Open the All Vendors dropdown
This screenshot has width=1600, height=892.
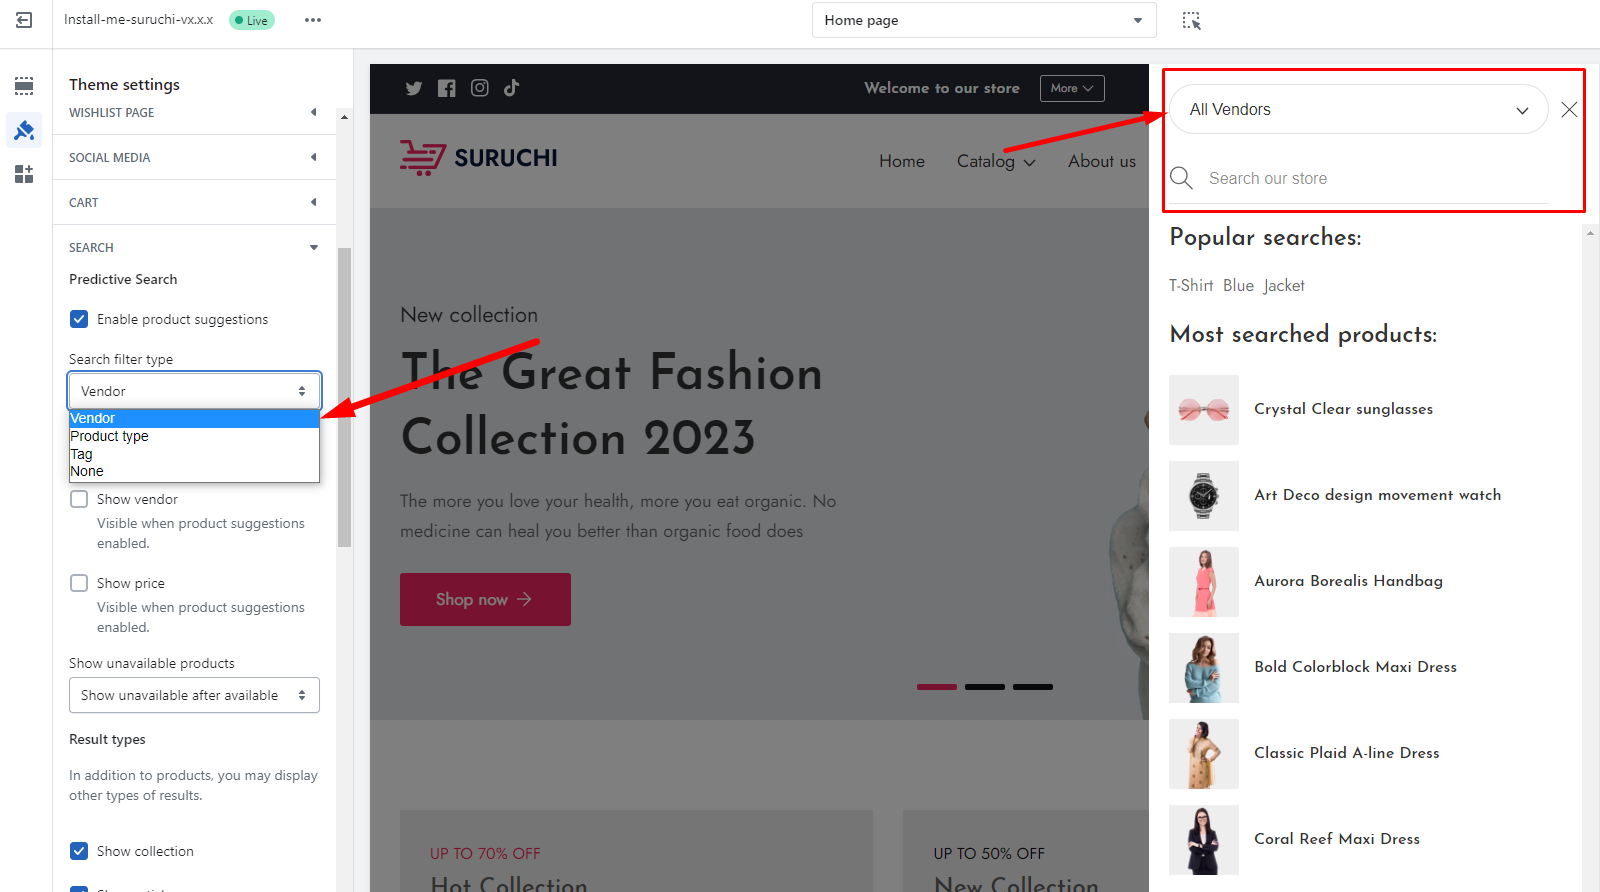coord(1358,110)
